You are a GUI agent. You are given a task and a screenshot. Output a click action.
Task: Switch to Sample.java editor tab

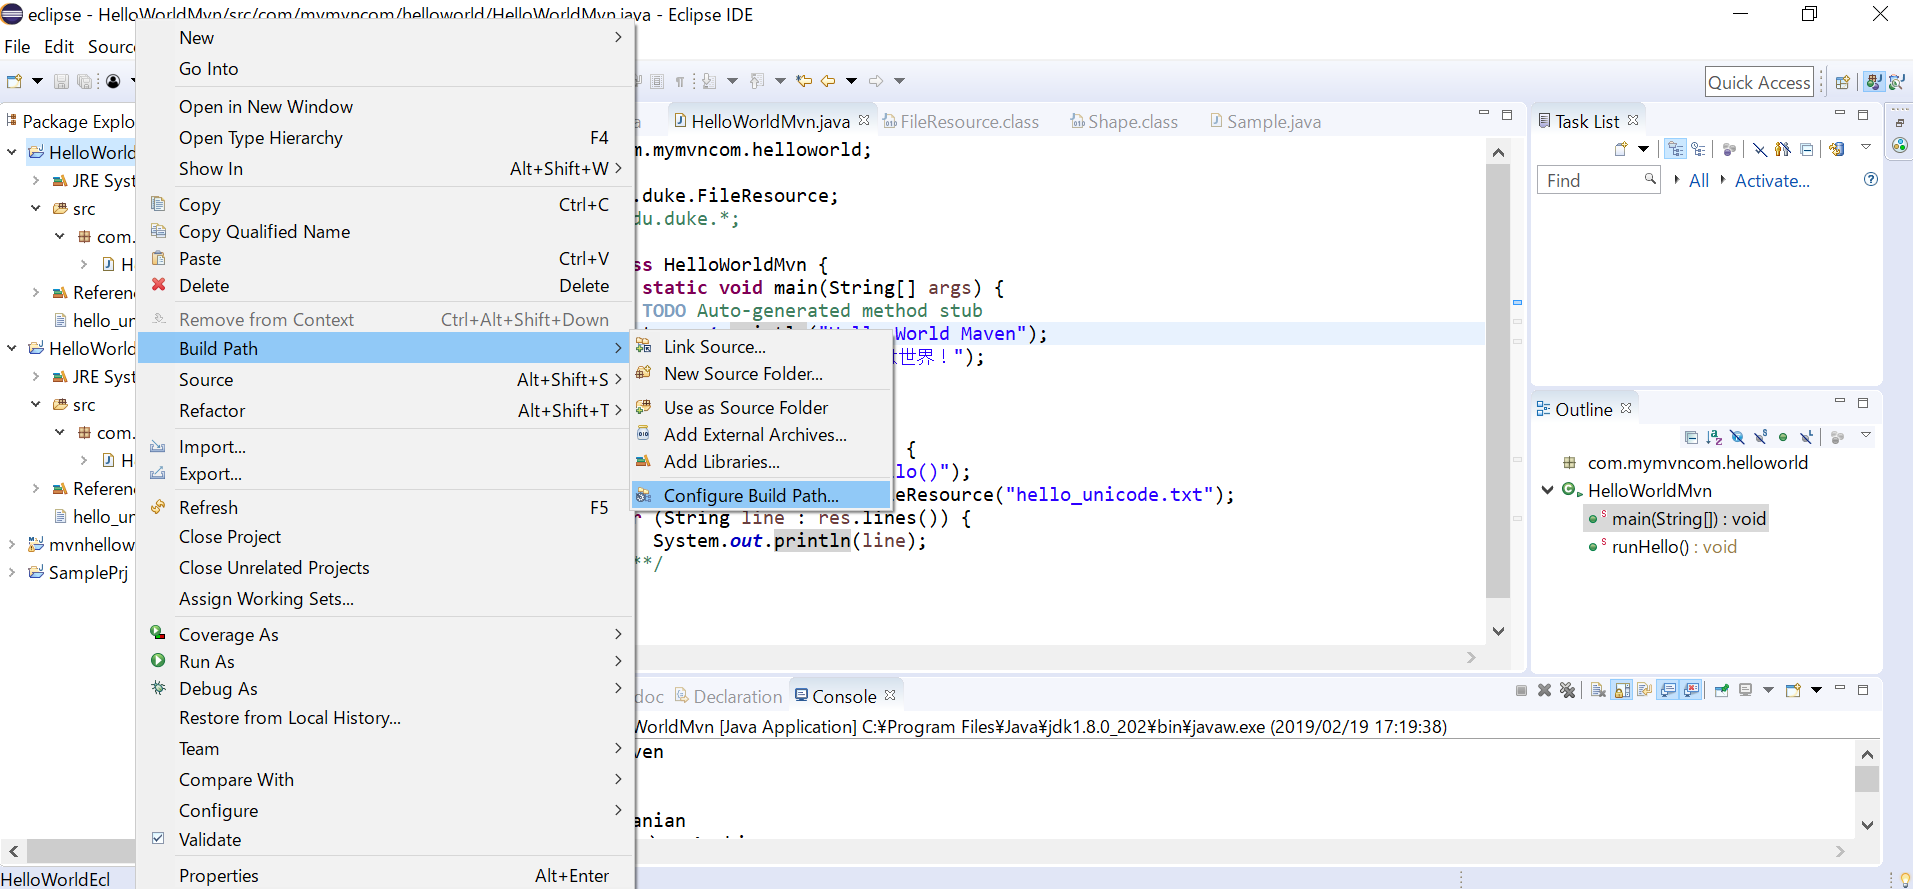(x=1265, y=121)
